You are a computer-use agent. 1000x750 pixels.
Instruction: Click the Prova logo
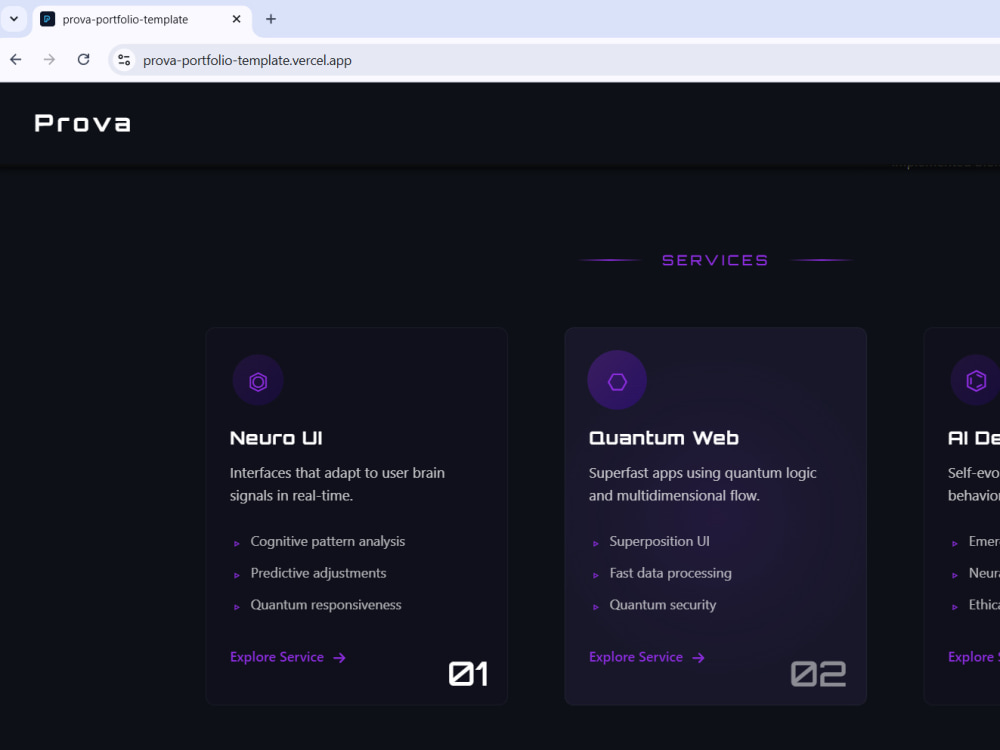(x=82, y=123)
